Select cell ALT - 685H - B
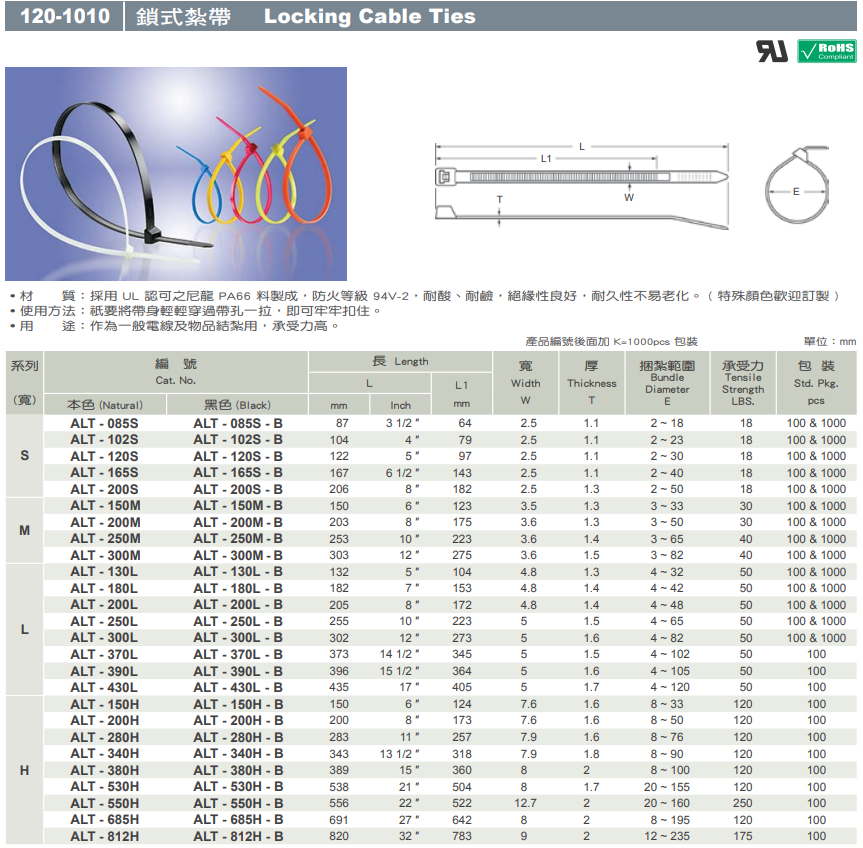This screenshot has height=848, width=863. (238, 819)
